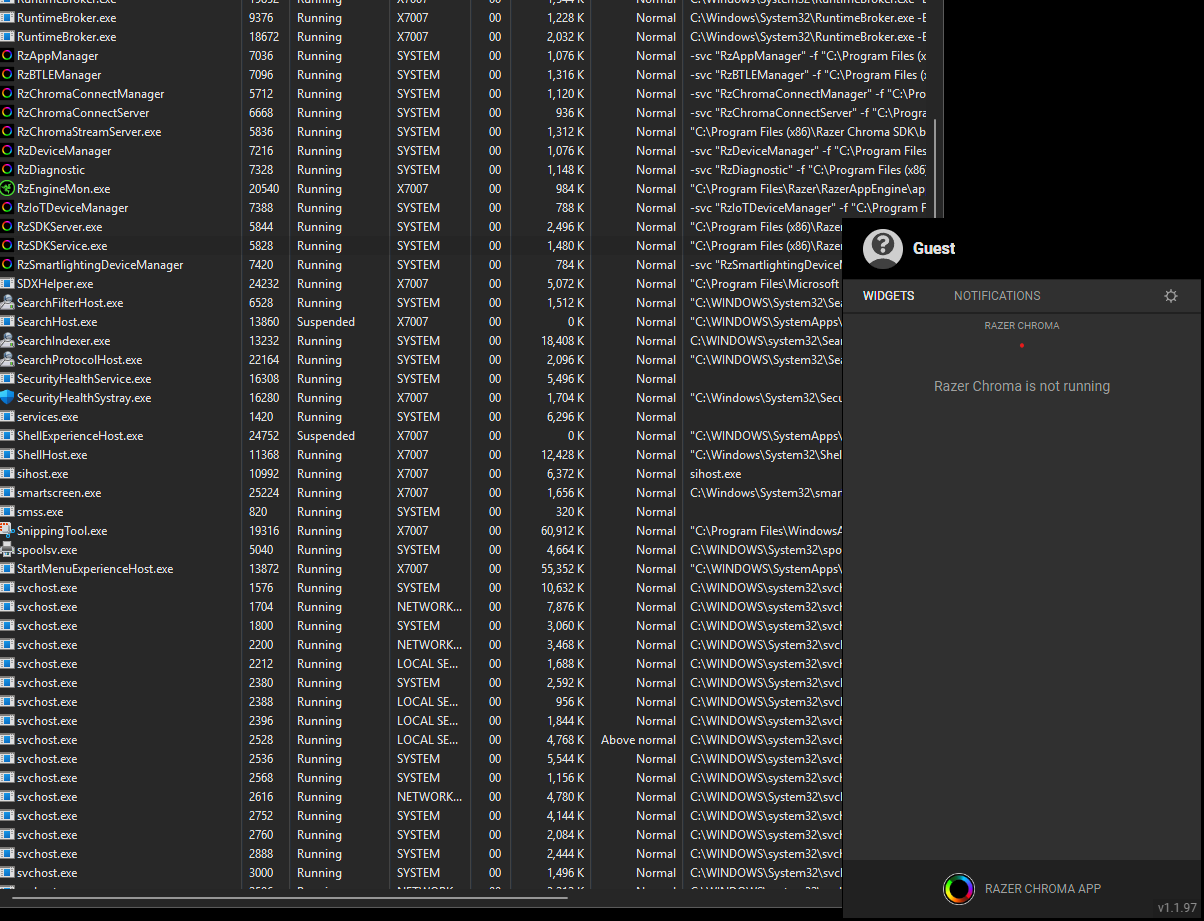Click the green RzEngineMon.exe icon
This screenshot has height=921, width=1204.
[8, 189]
